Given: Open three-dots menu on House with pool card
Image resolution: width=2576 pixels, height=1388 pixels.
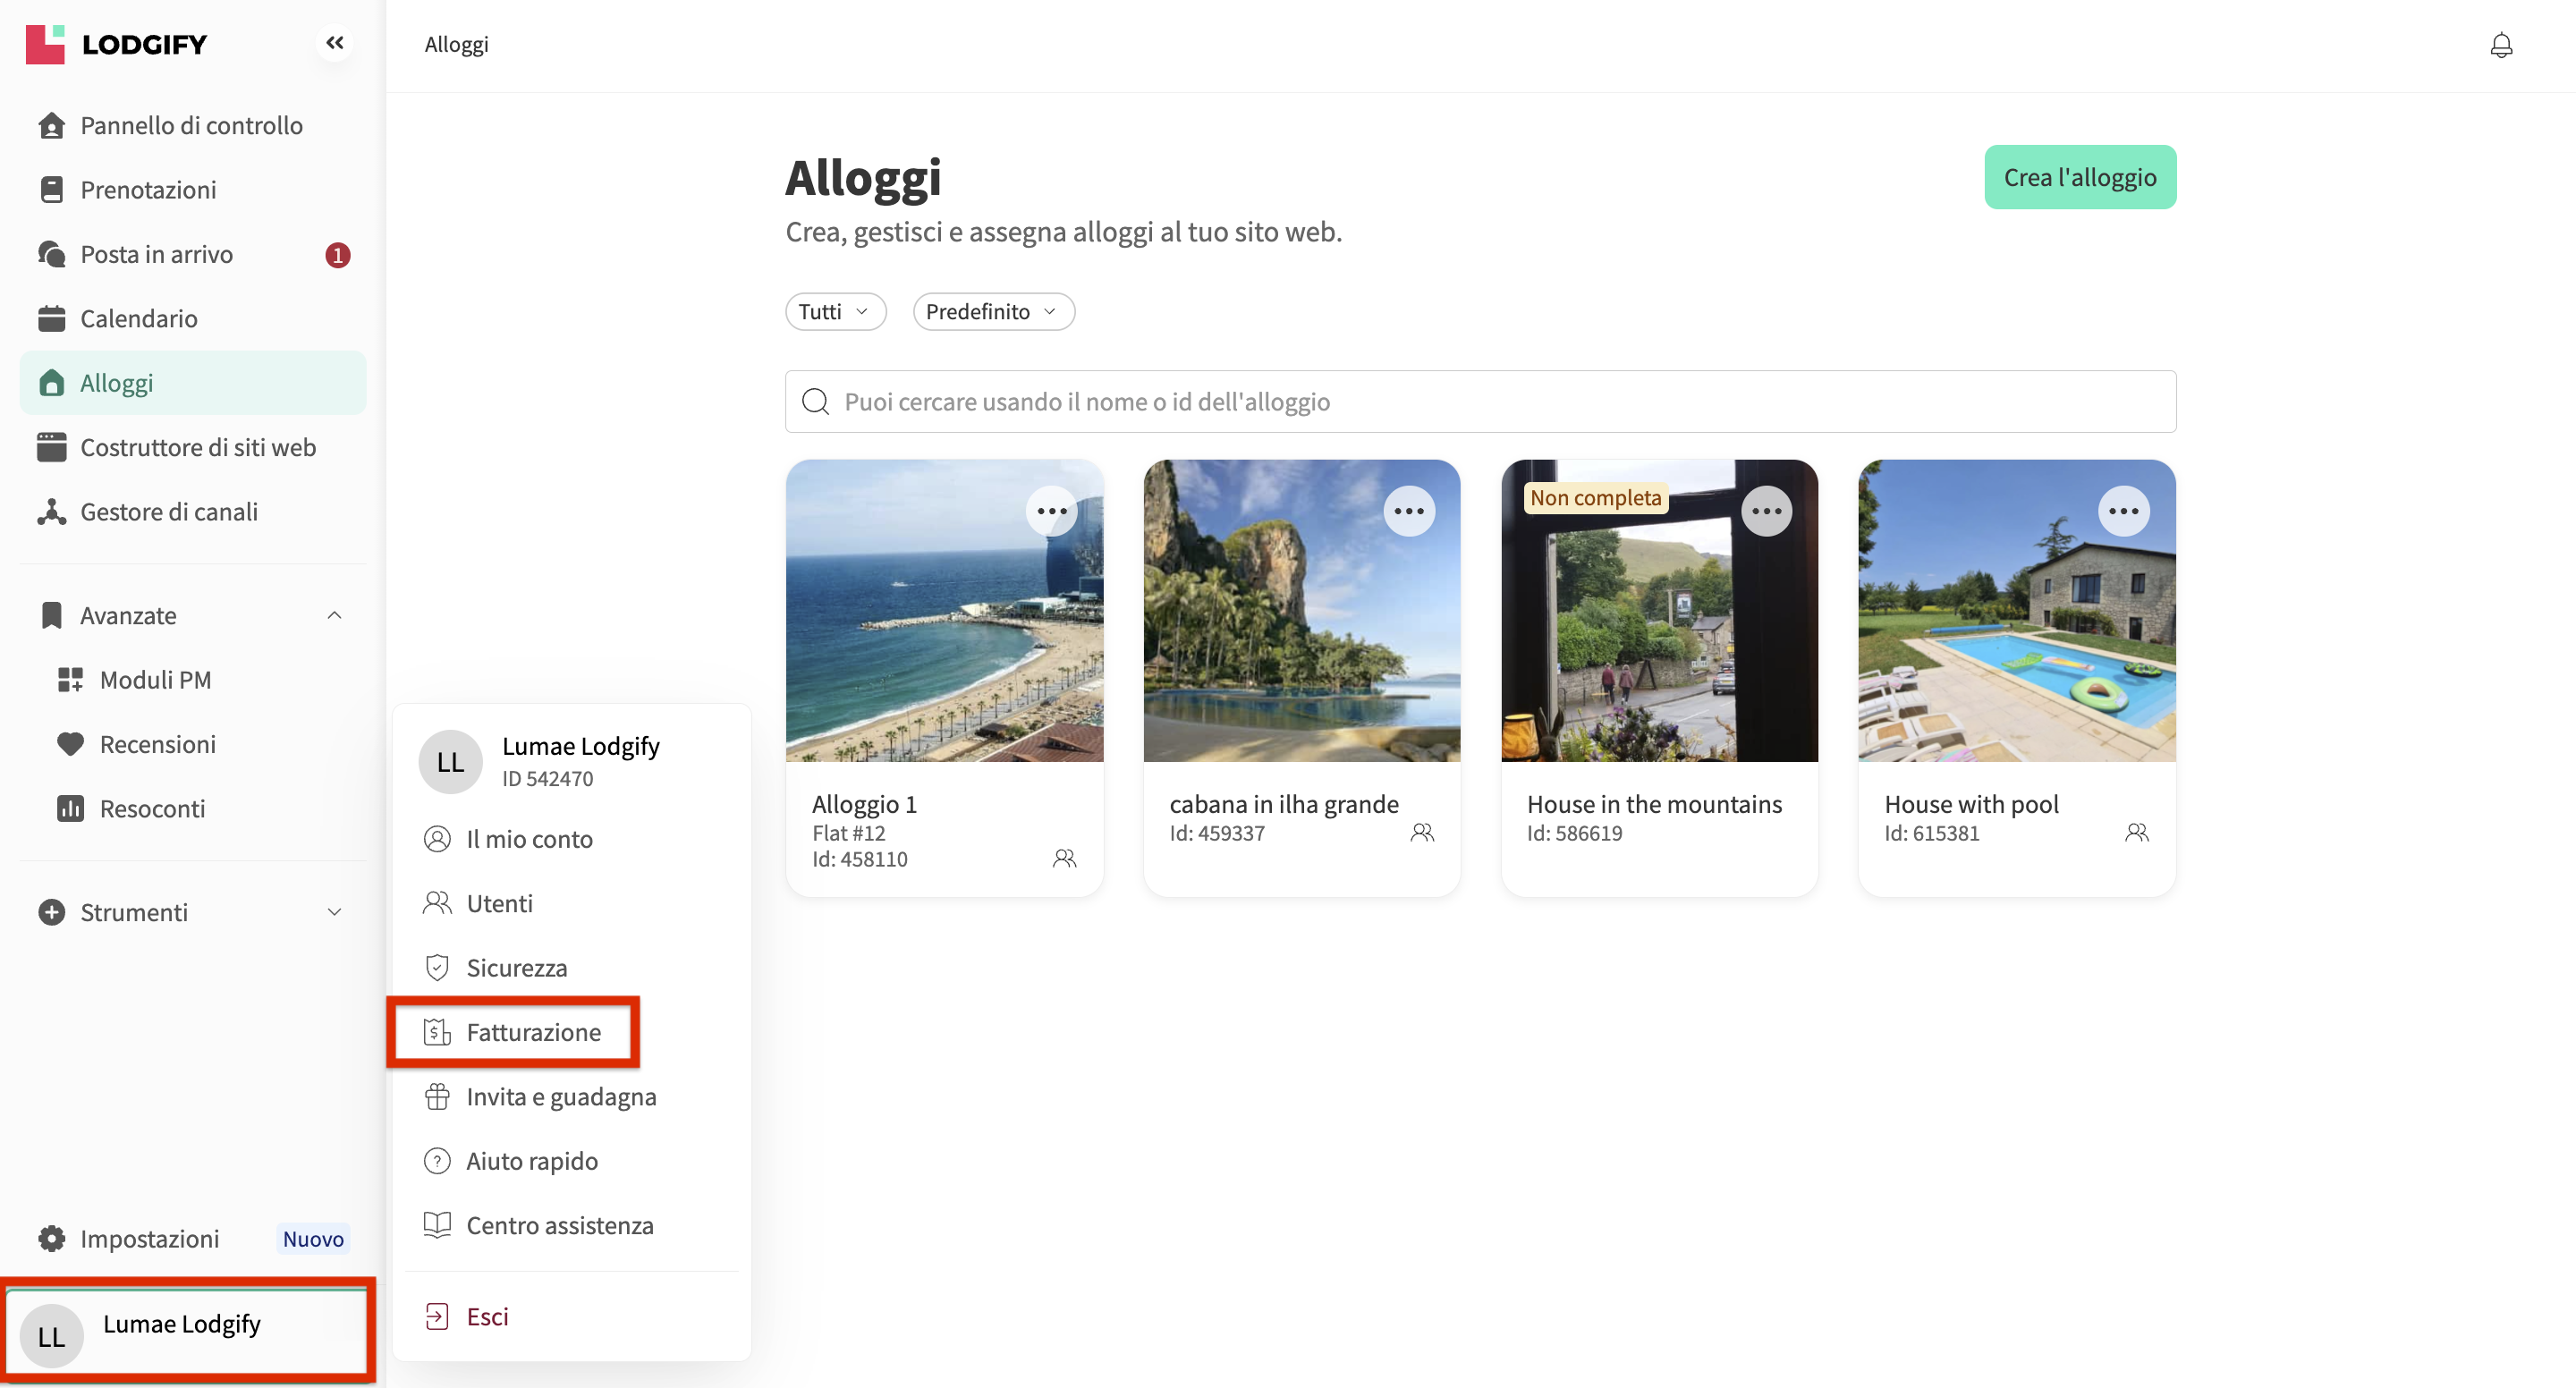Looking at the screenshot, I should click(2123, 511).
